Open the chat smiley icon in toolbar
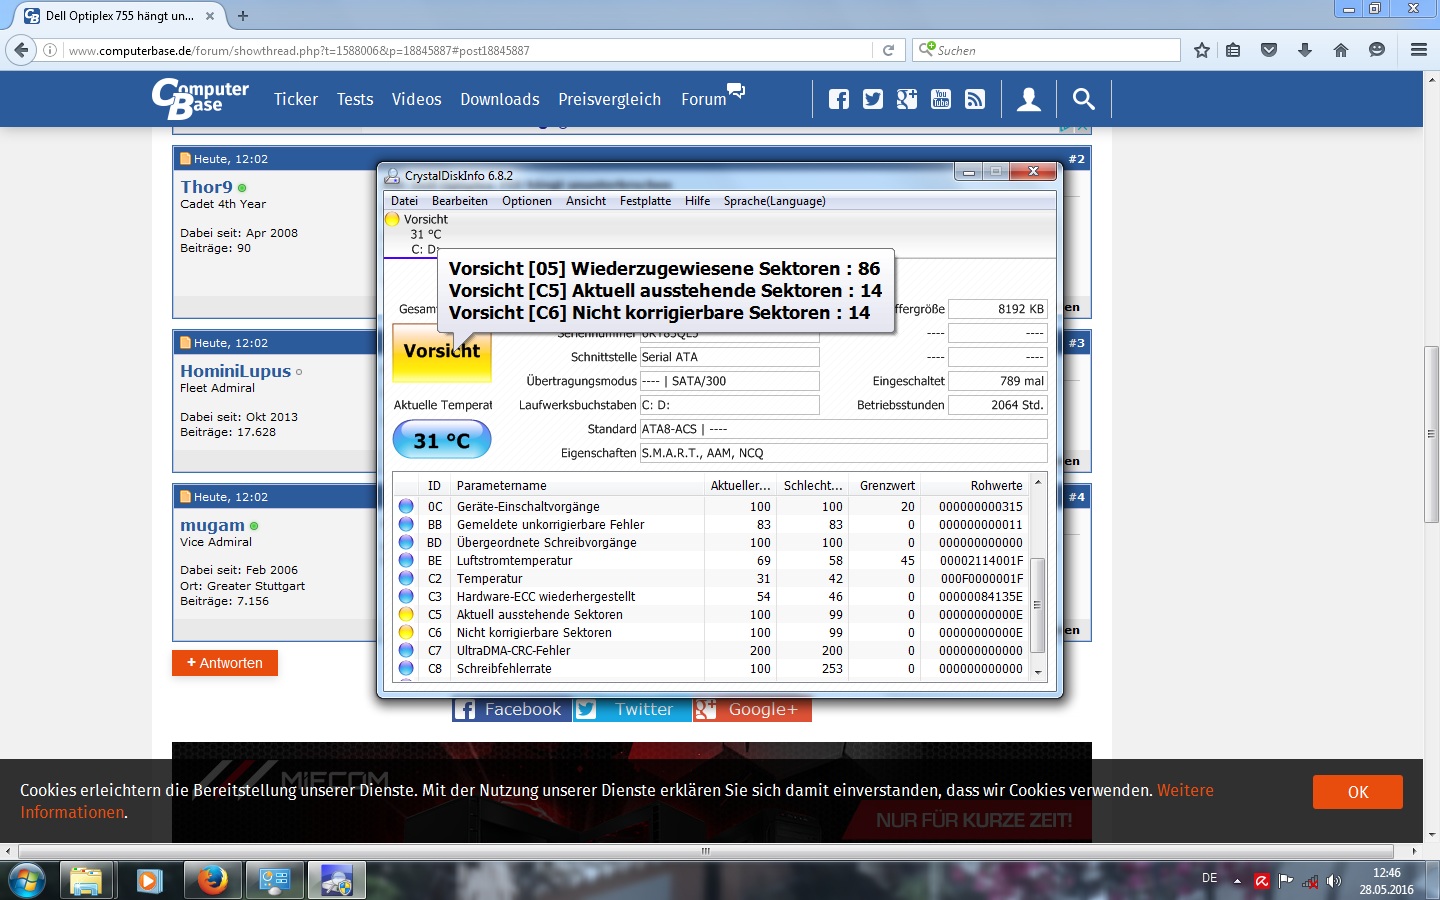This screenshot has height=900, width=1440. [1377, 50]
